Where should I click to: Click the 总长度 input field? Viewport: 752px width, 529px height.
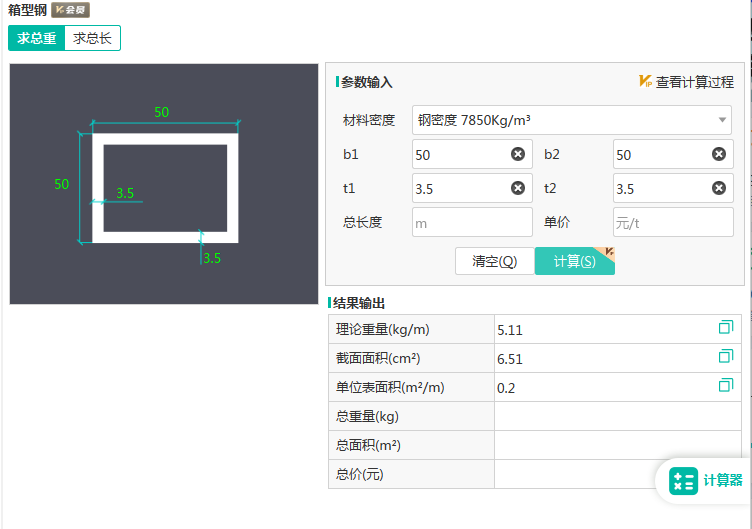coord(472,223)
